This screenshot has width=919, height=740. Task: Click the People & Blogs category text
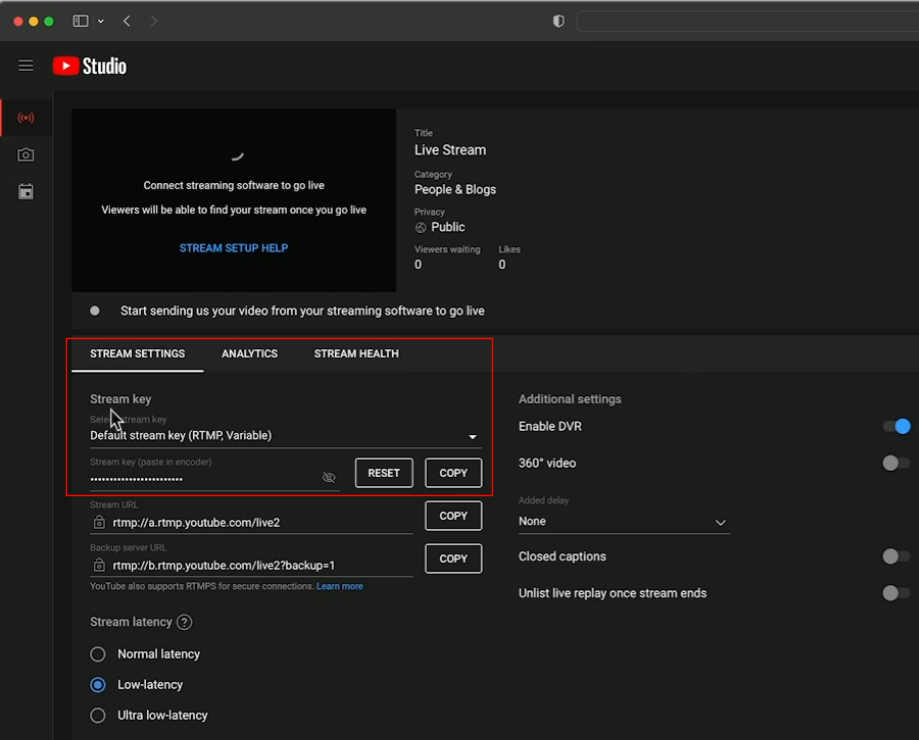[455, 189]
